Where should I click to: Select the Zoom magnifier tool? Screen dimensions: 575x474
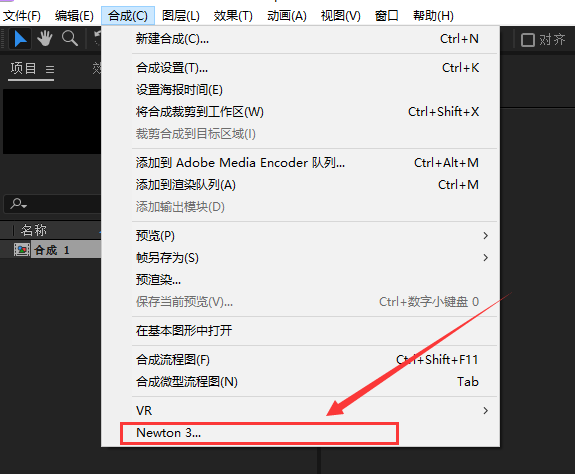[x=70, y=38]
